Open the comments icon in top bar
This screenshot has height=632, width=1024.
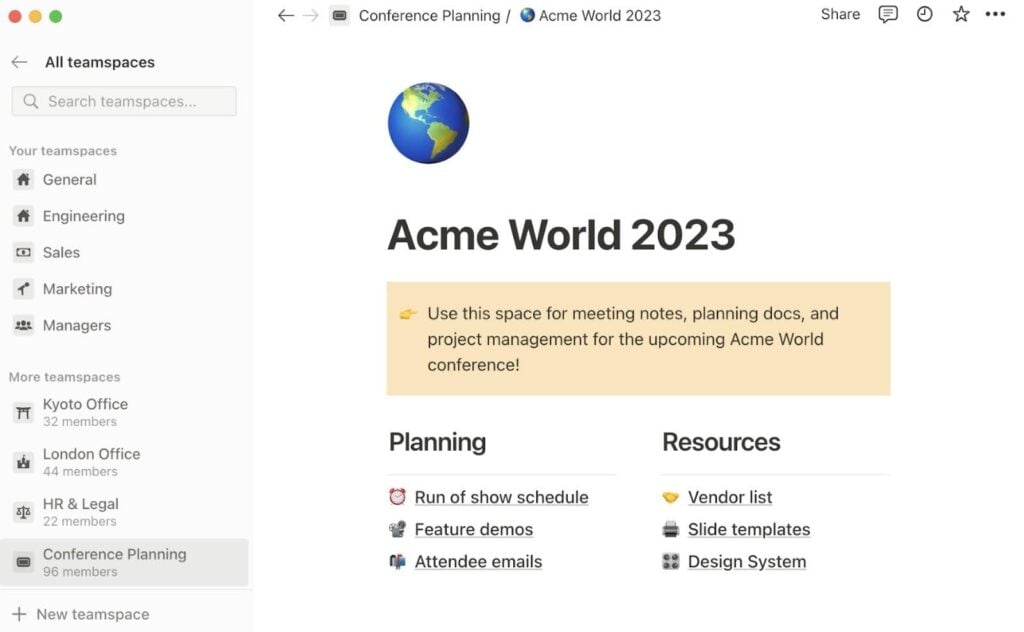888,14
